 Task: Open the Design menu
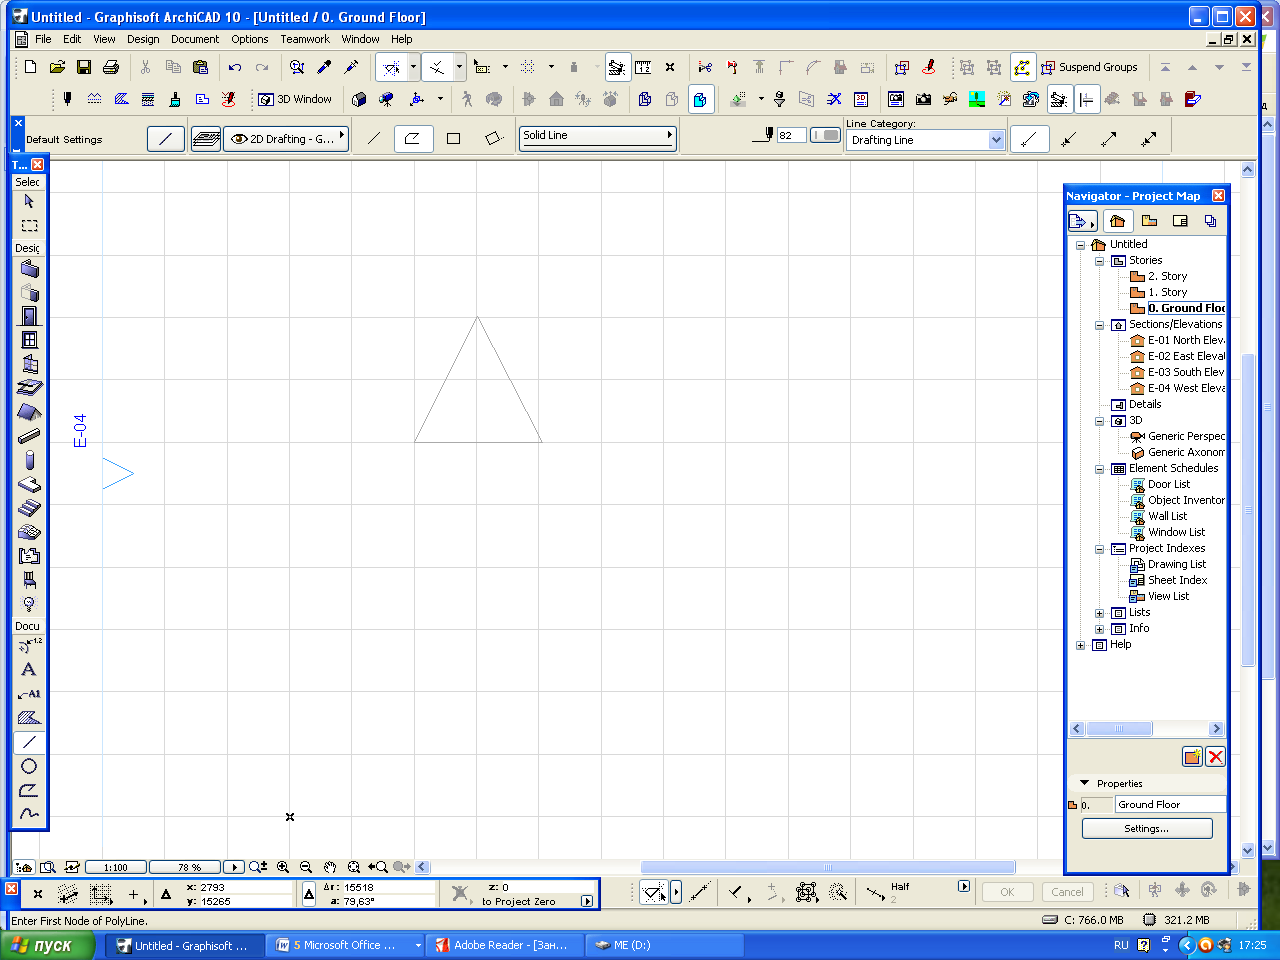point(143,39)
